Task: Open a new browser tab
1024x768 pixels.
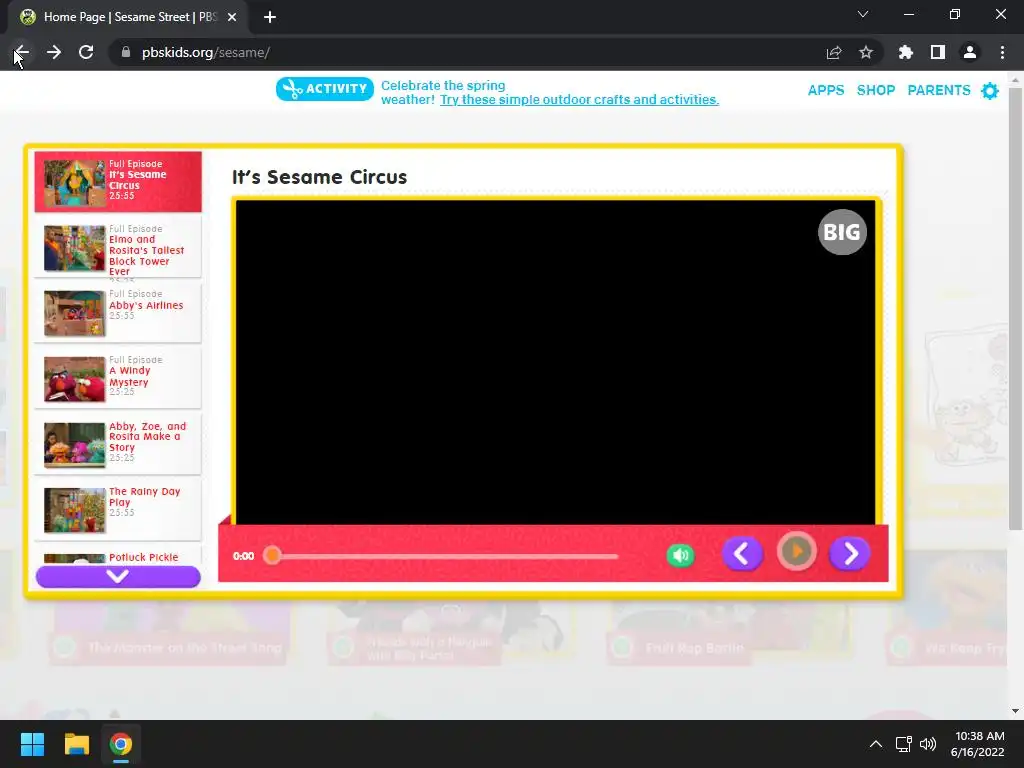Action: pyautogui.click(x=270, y=17)
